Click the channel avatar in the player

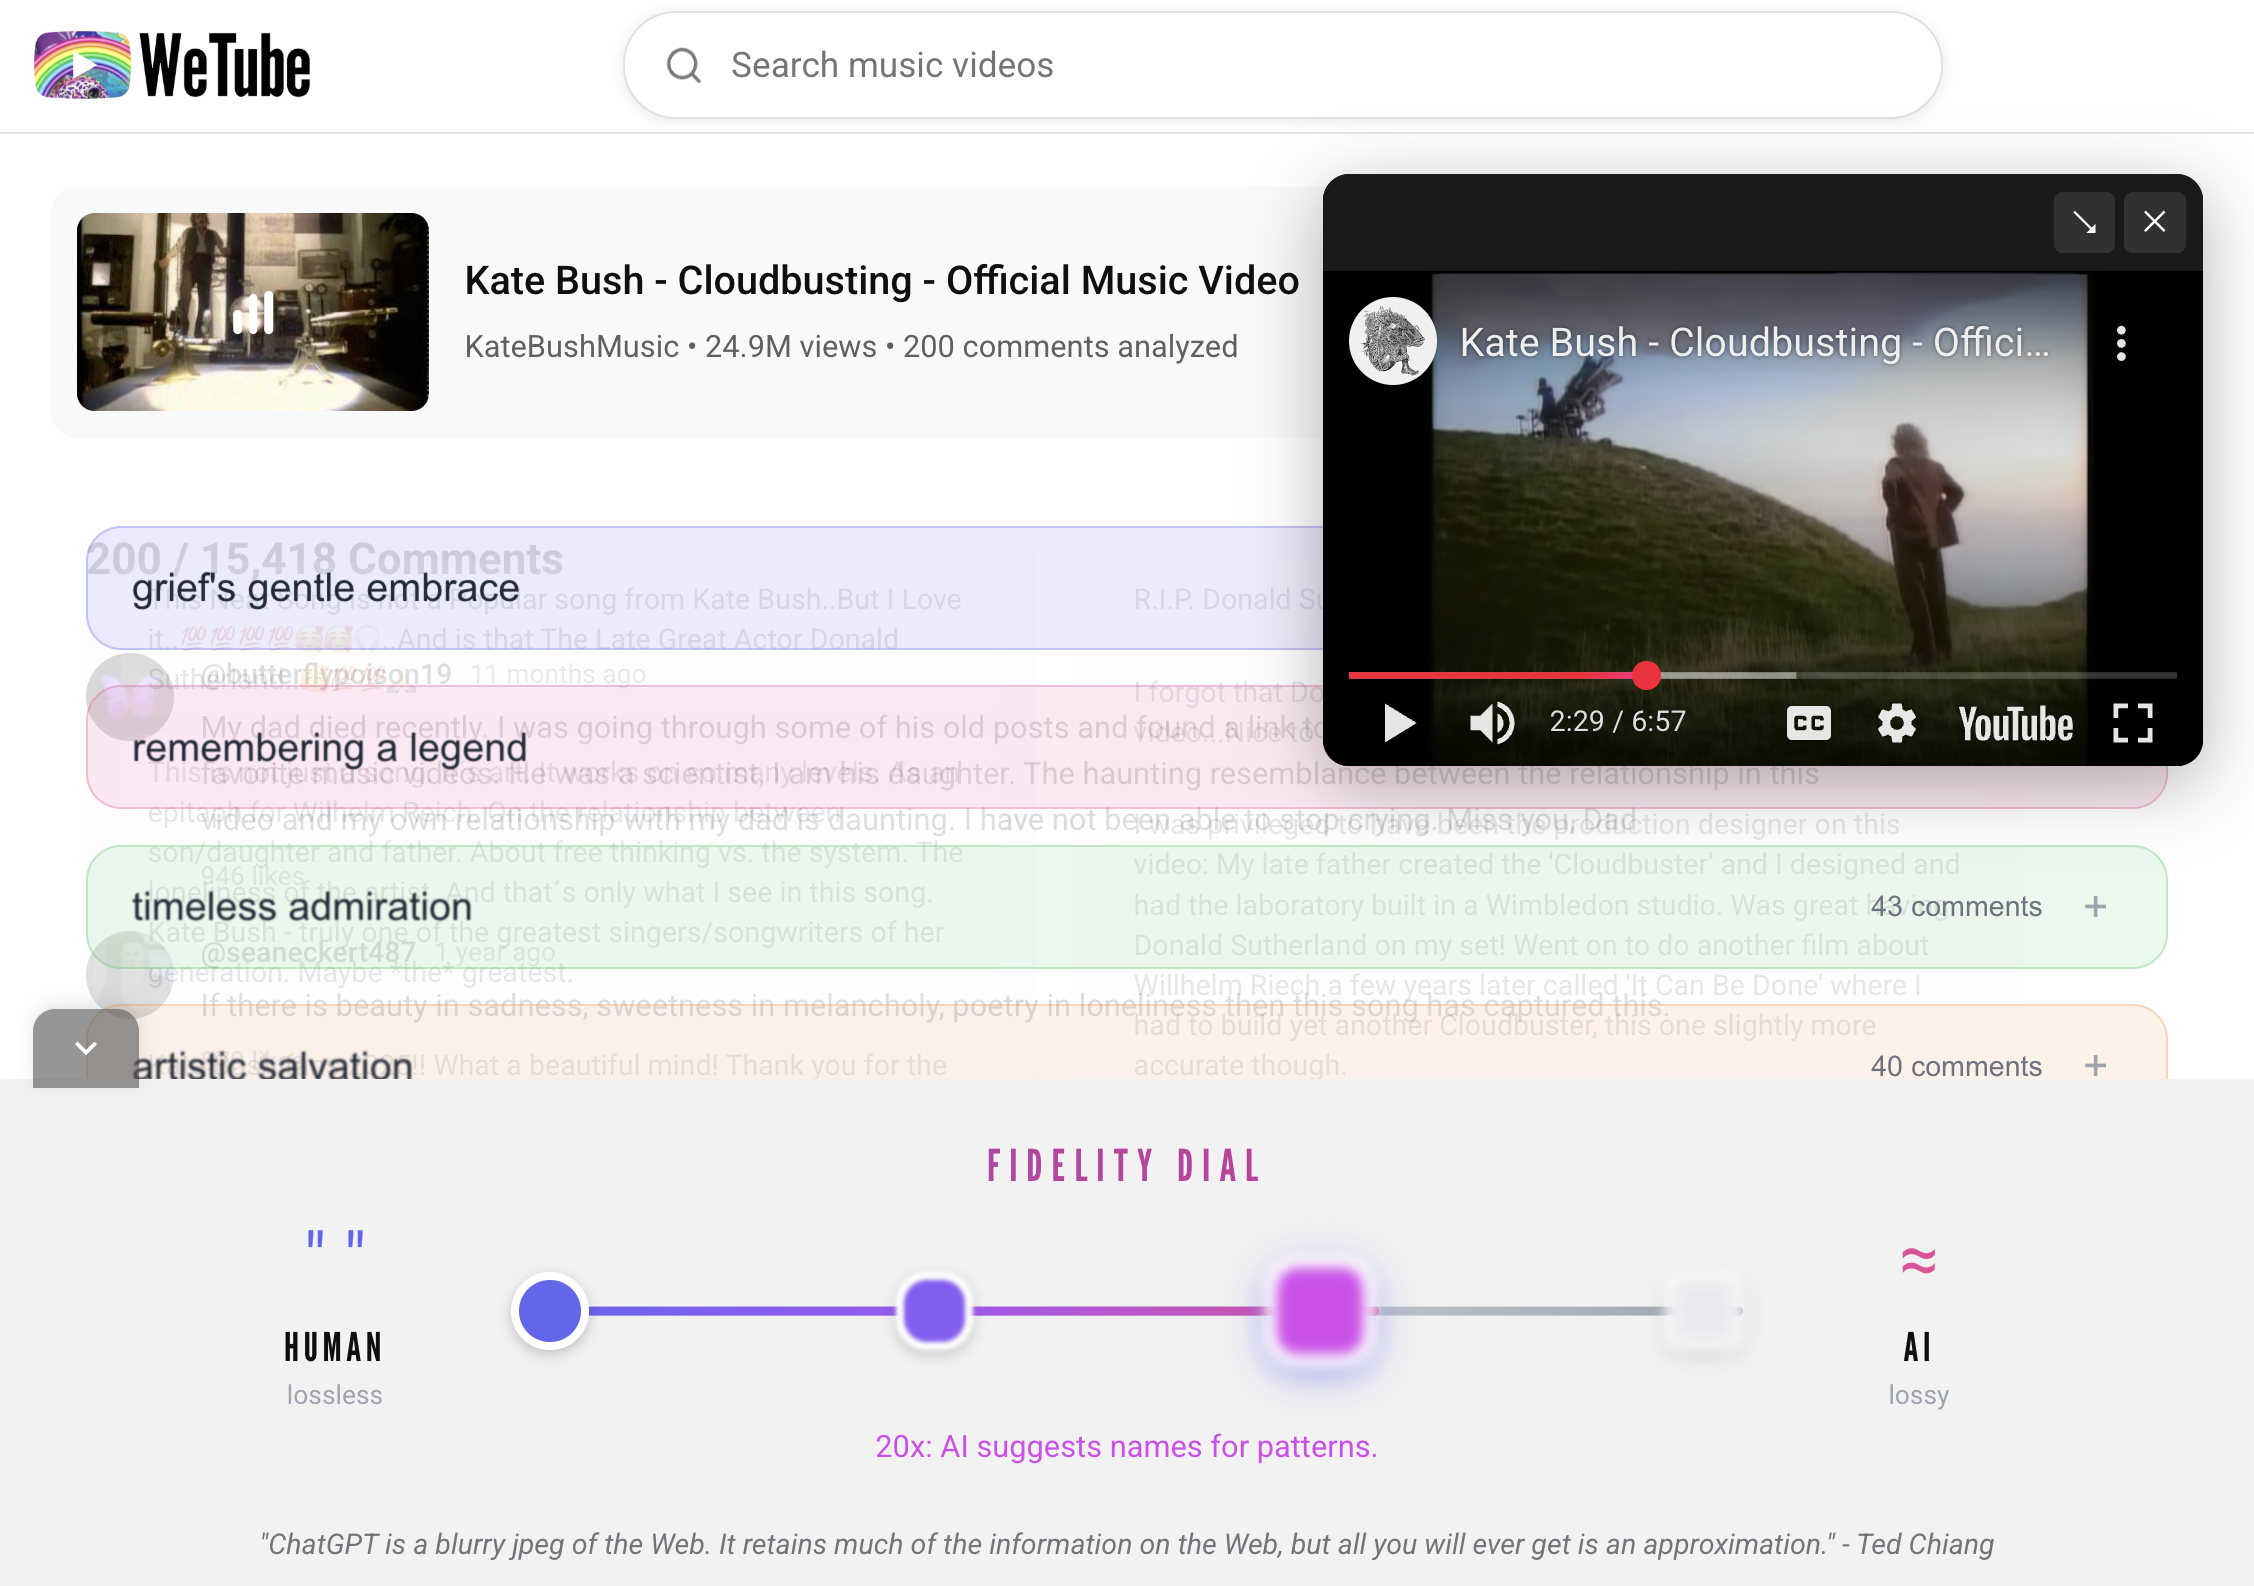pos(1393,342)
